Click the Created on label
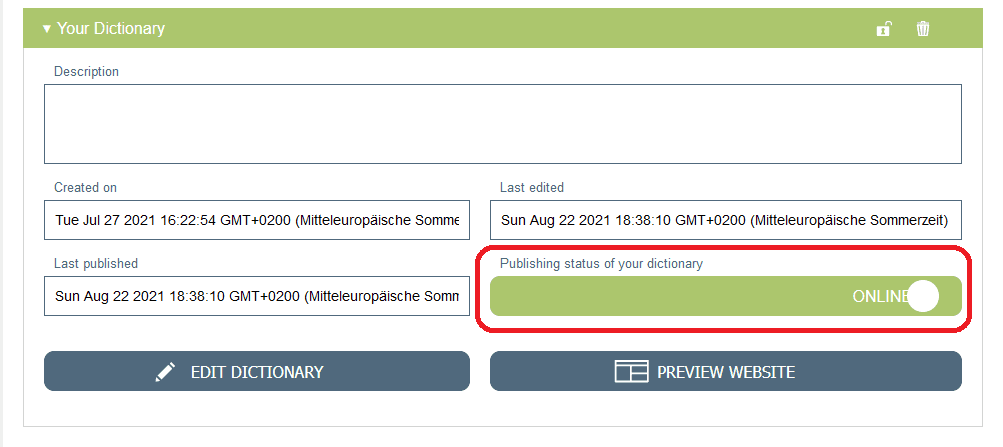The width and height of the screenshot is (1003, 447). (86, 187)
